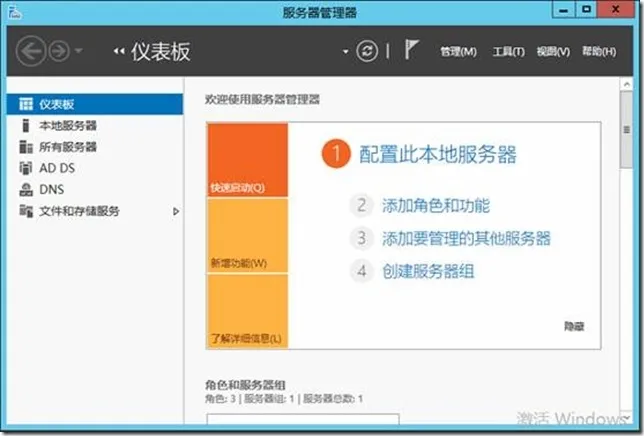Open the 管理(M) menu

[458, 52]
